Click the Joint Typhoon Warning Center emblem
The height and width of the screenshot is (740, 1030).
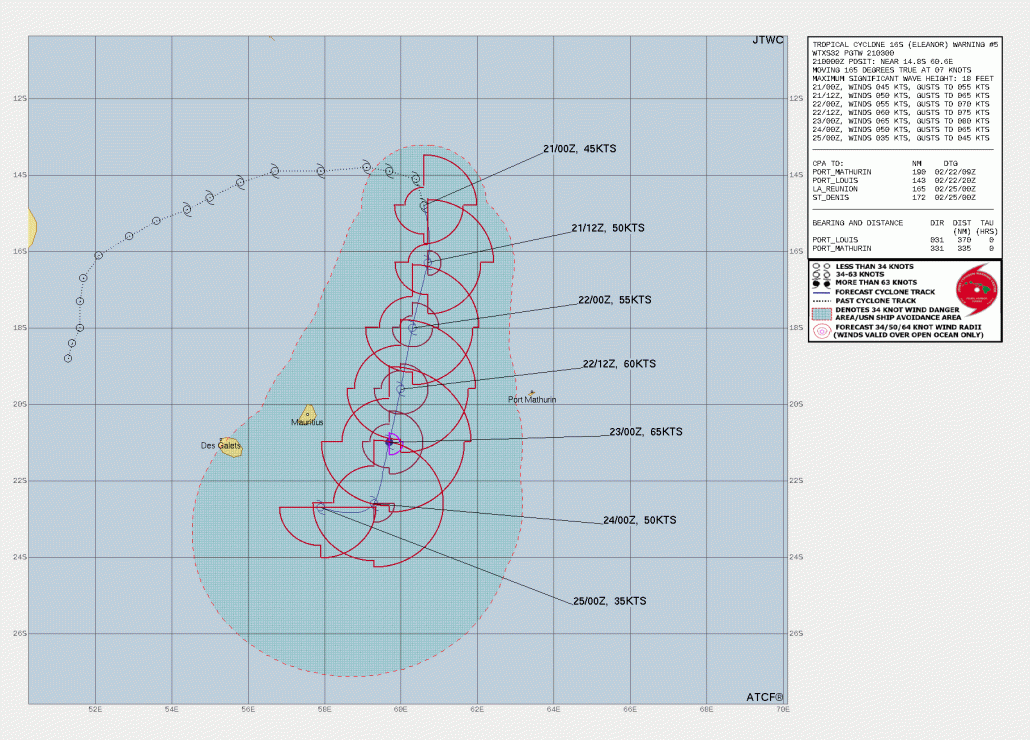pos(977,290)
